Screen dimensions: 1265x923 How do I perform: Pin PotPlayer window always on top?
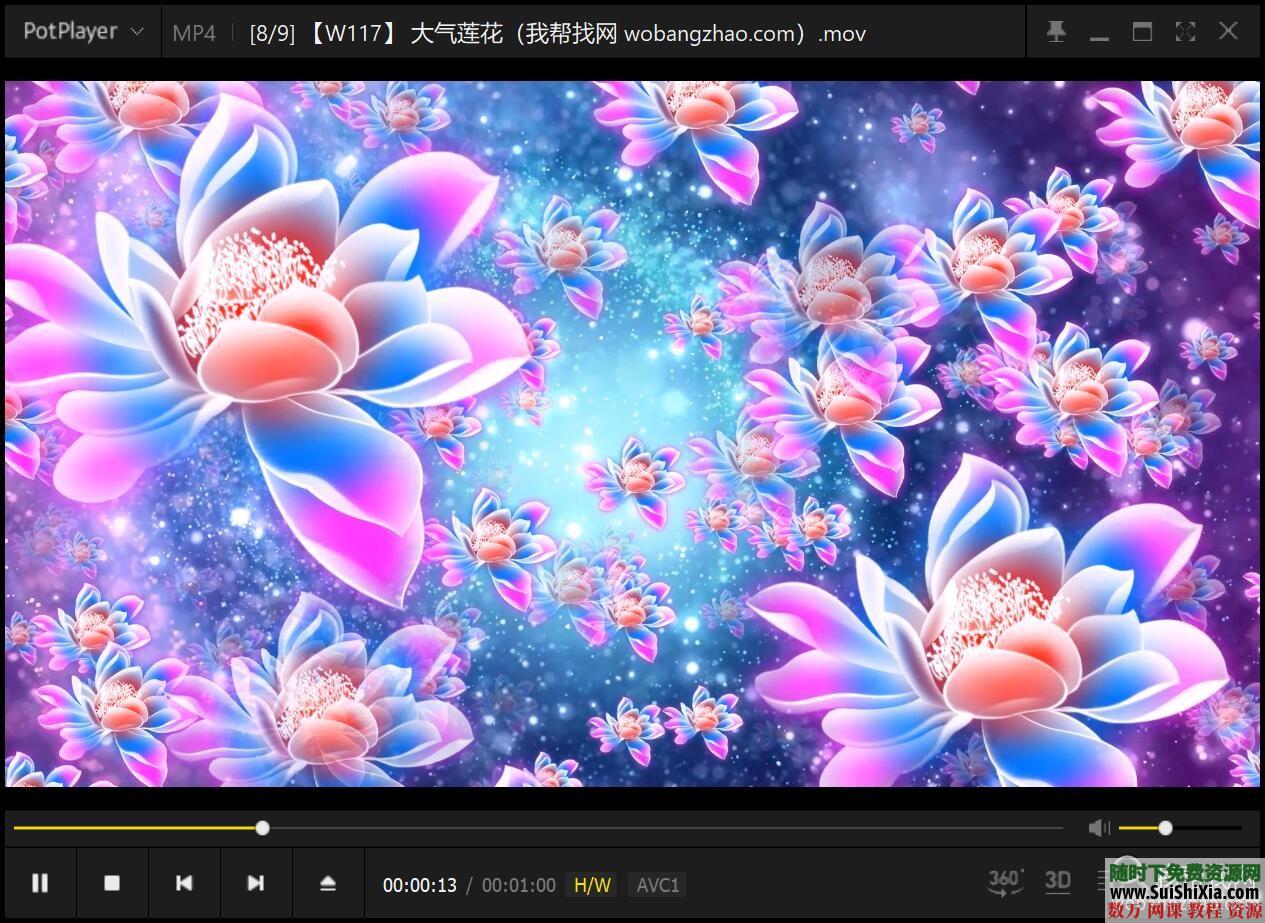tap(1056, 31)
